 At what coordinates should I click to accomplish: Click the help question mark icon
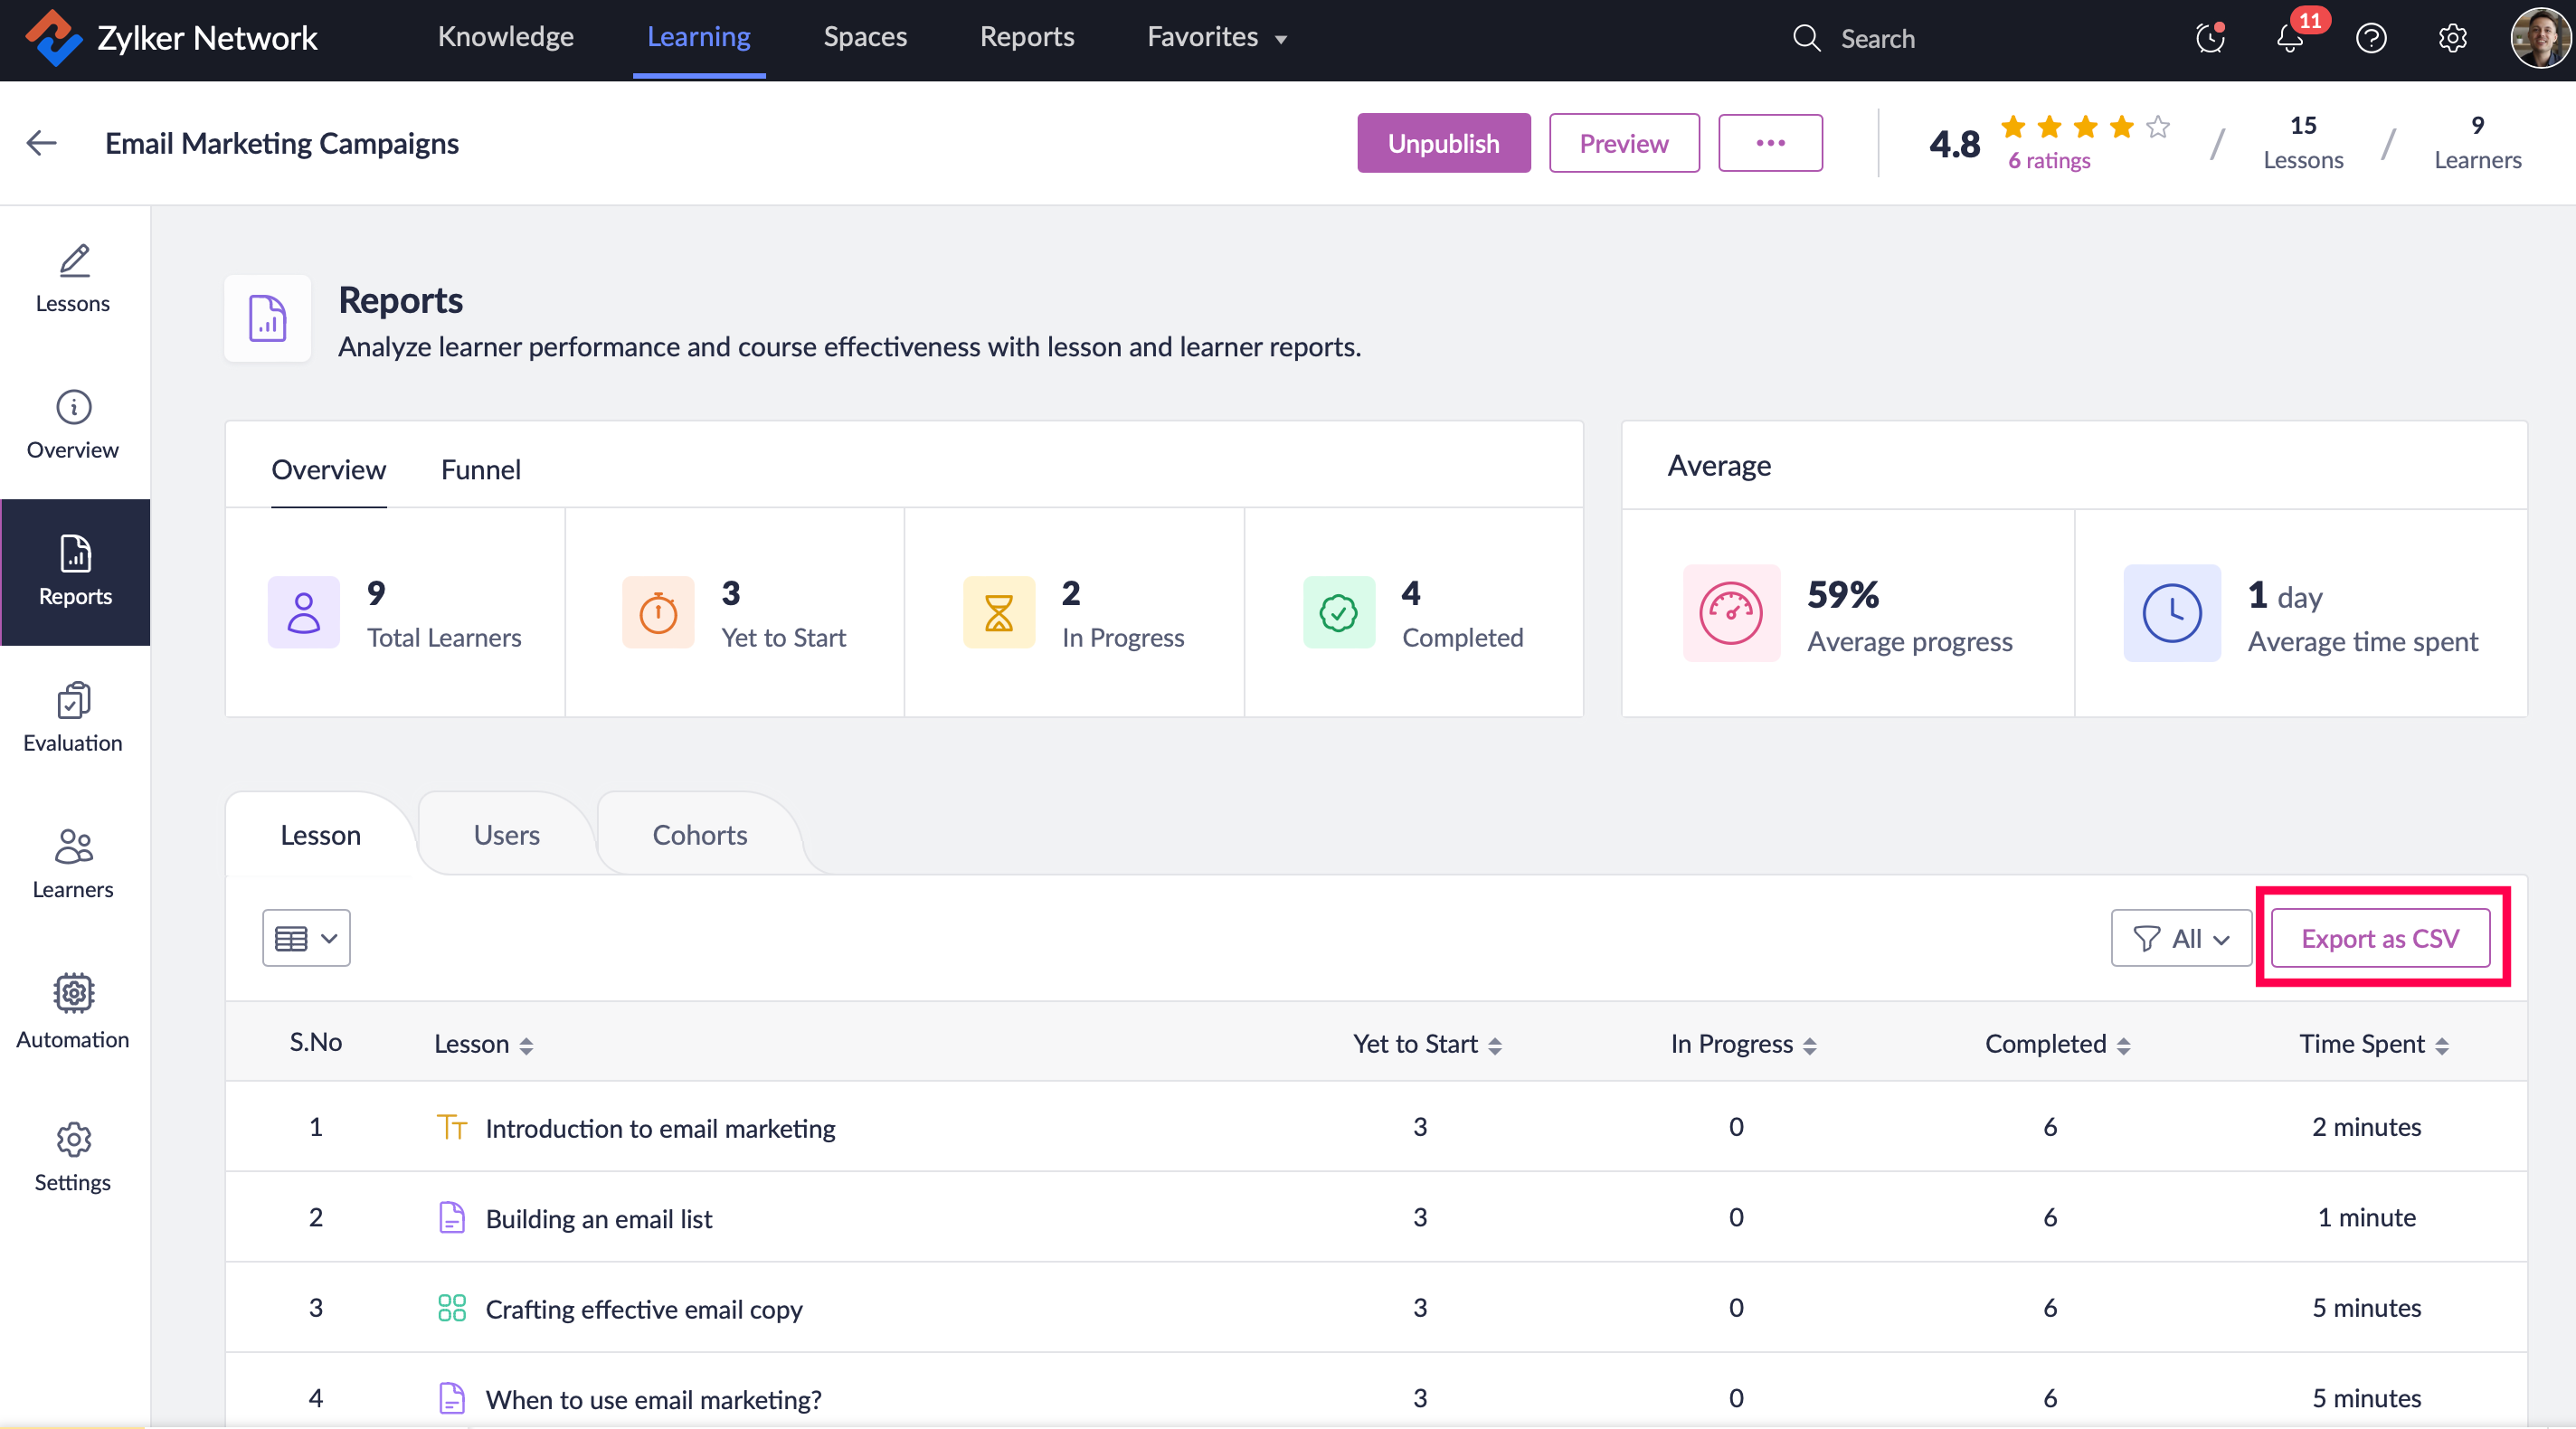point(2370,39)
